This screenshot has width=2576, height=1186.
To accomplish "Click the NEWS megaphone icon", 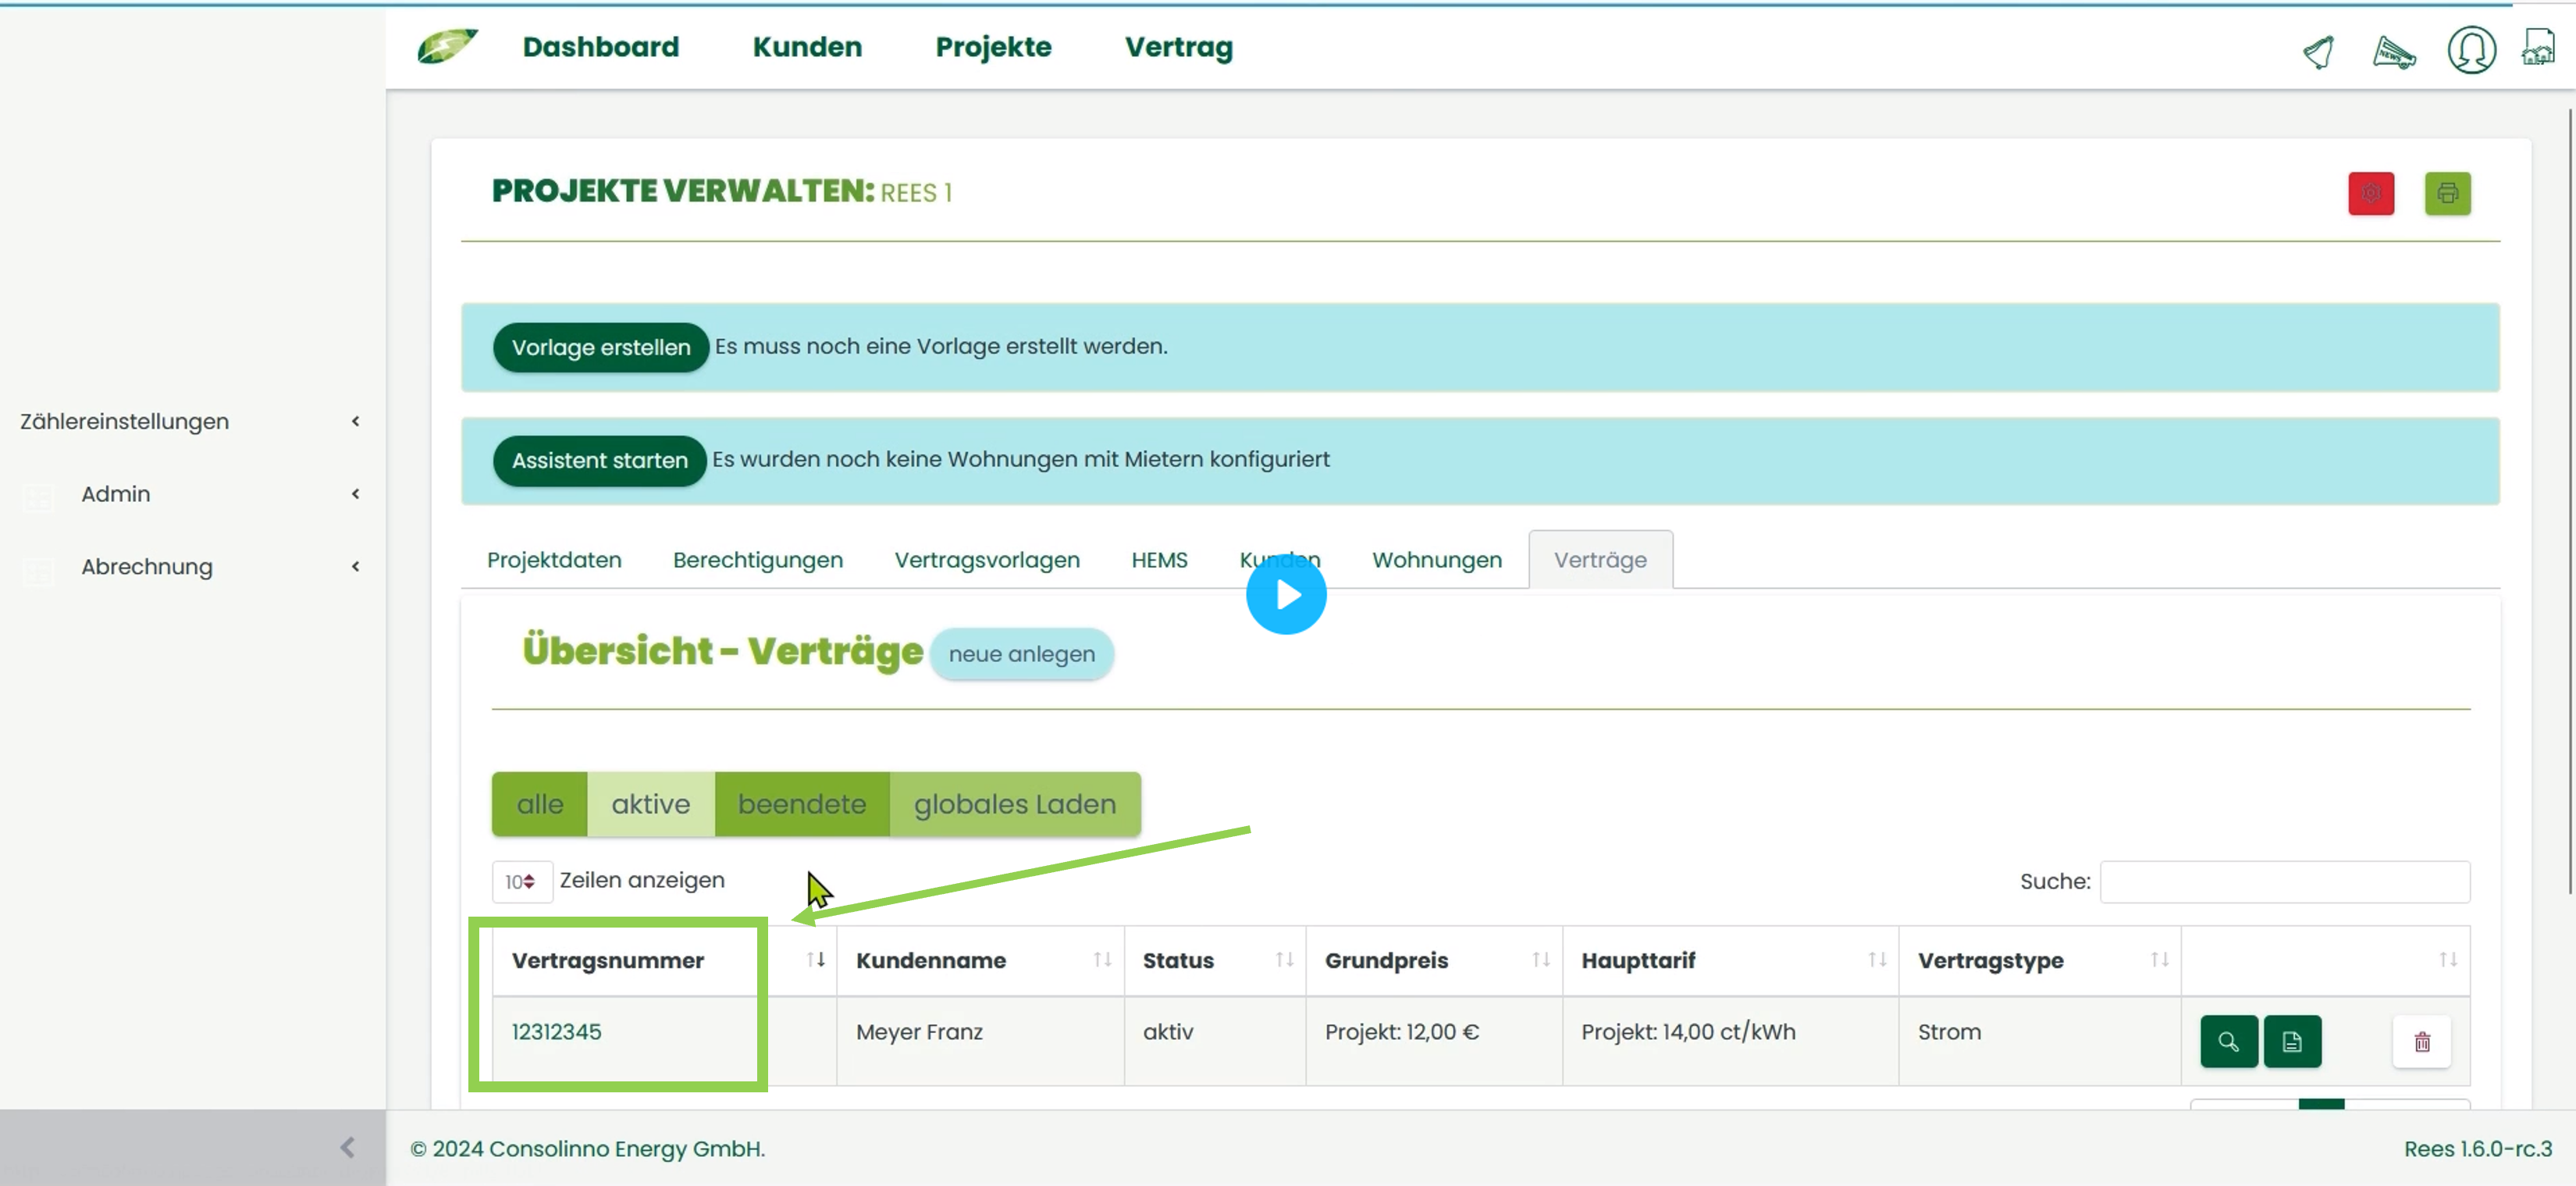I will coord(2396,52).
